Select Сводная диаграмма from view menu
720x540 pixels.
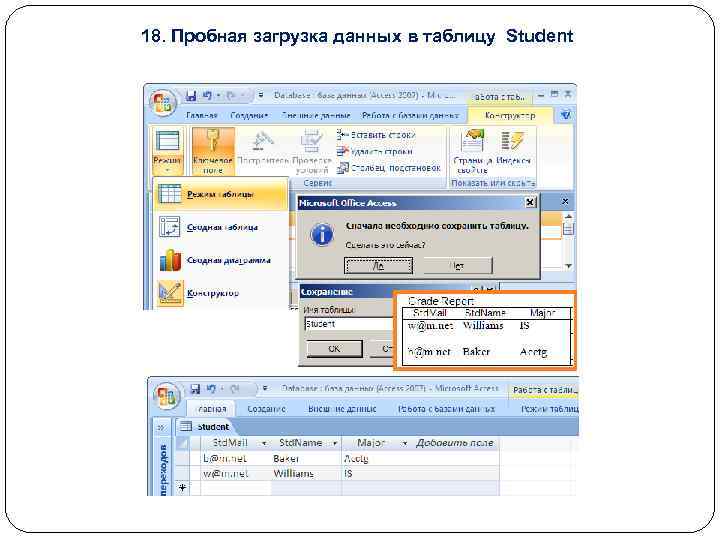pyautogui.click(x=221, y=260)
